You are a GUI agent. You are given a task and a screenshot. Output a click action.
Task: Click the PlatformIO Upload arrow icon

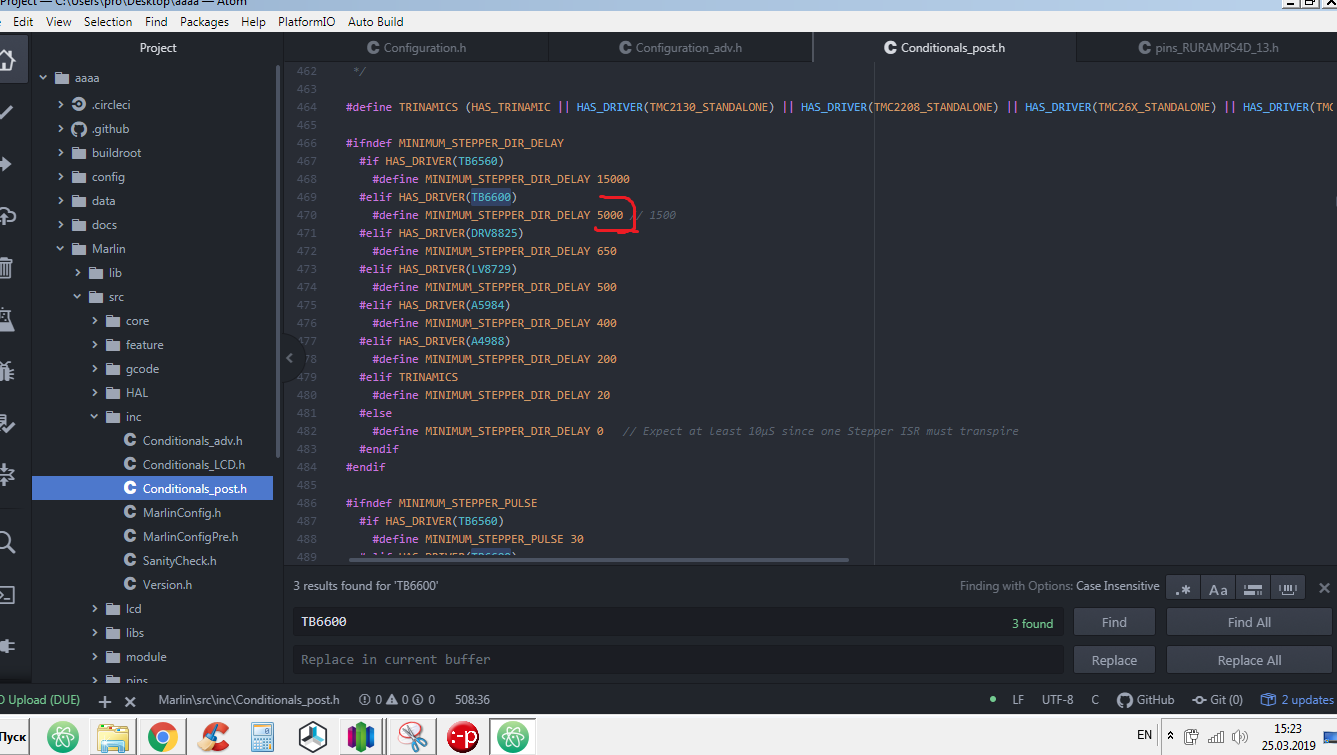pos(7,164)
